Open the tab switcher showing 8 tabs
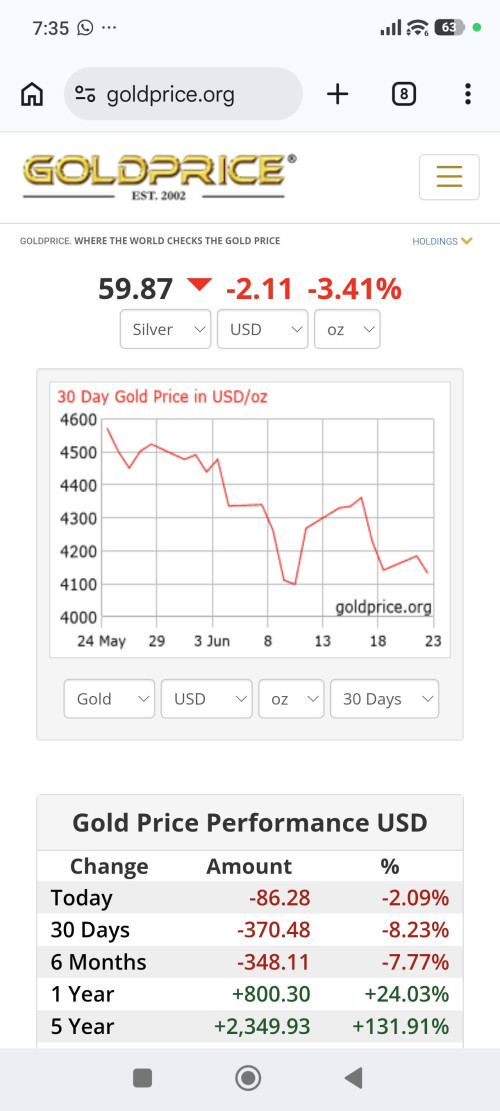This screenshot has width=500, height=1111. pyautogui.click(x=404, y=94)
